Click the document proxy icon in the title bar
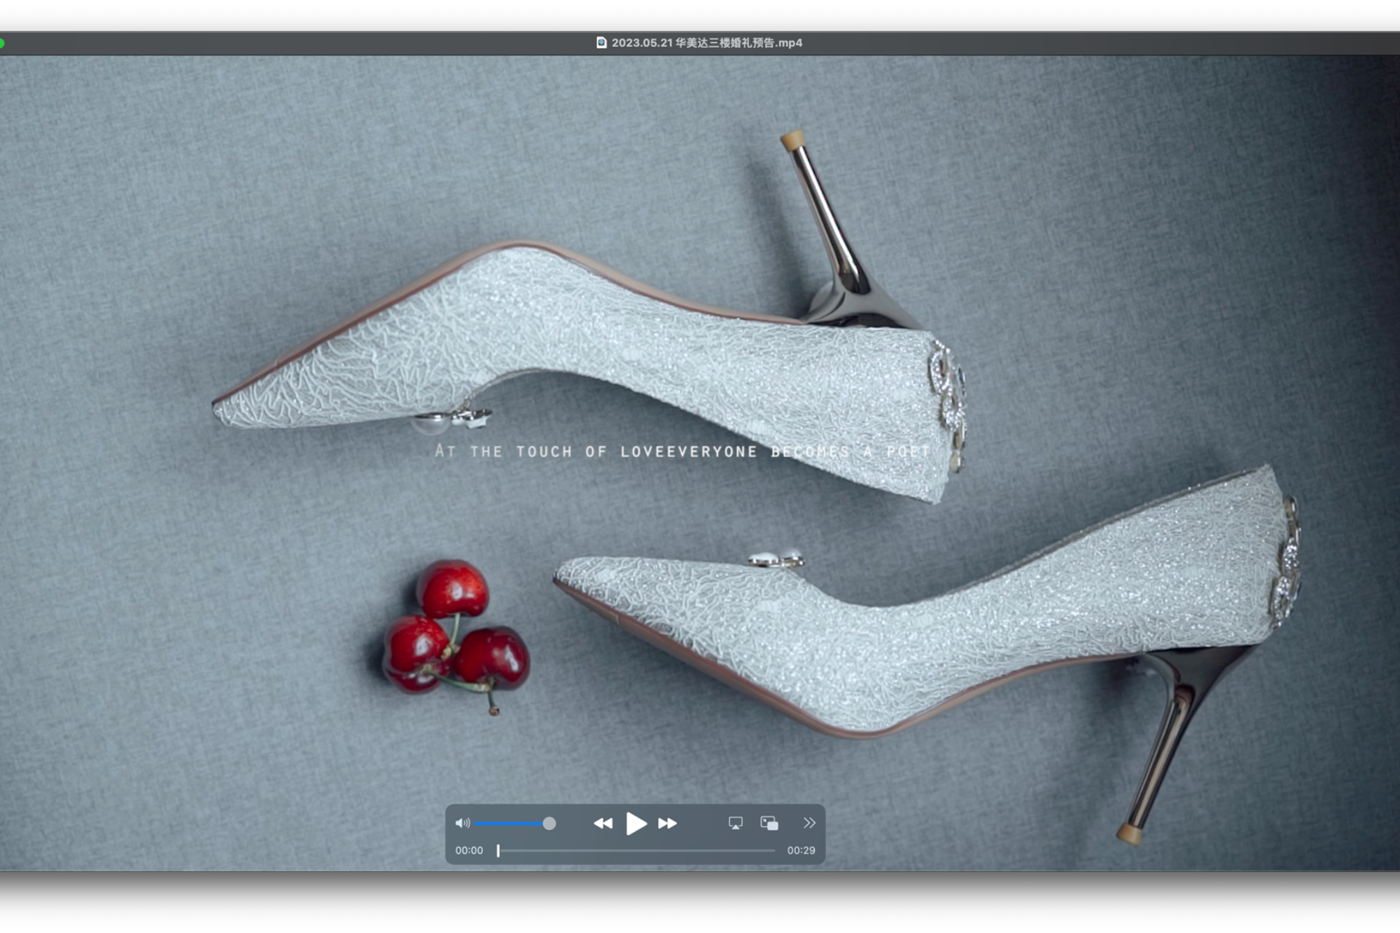Image resolution: width=1400 pixels, height=933 pixels. [601, 43]
